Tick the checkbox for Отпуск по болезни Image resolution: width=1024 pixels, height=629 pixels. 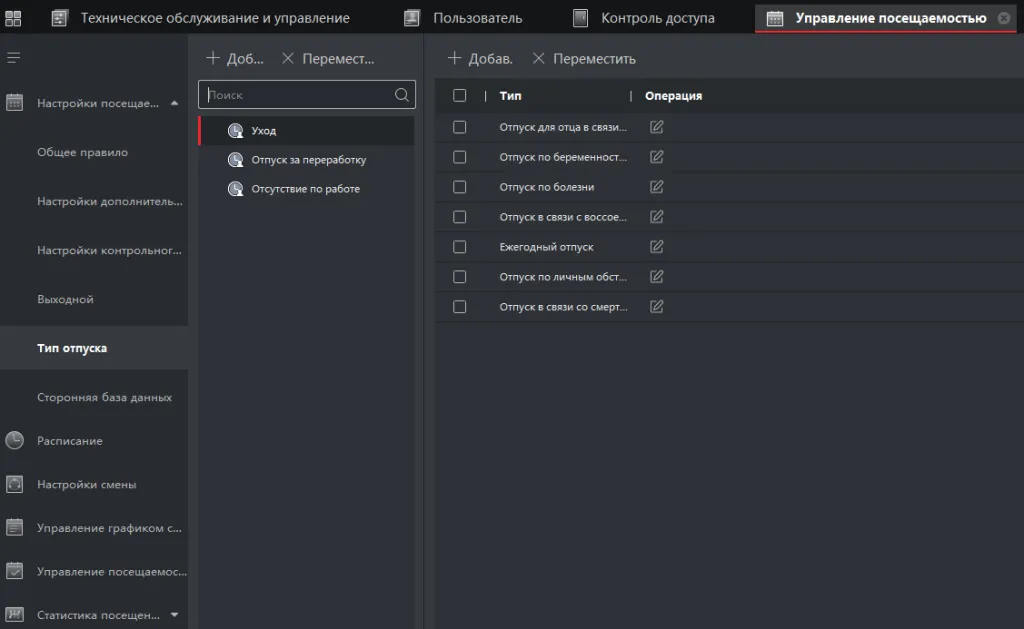pyautogui.click(x=459, y=187)
